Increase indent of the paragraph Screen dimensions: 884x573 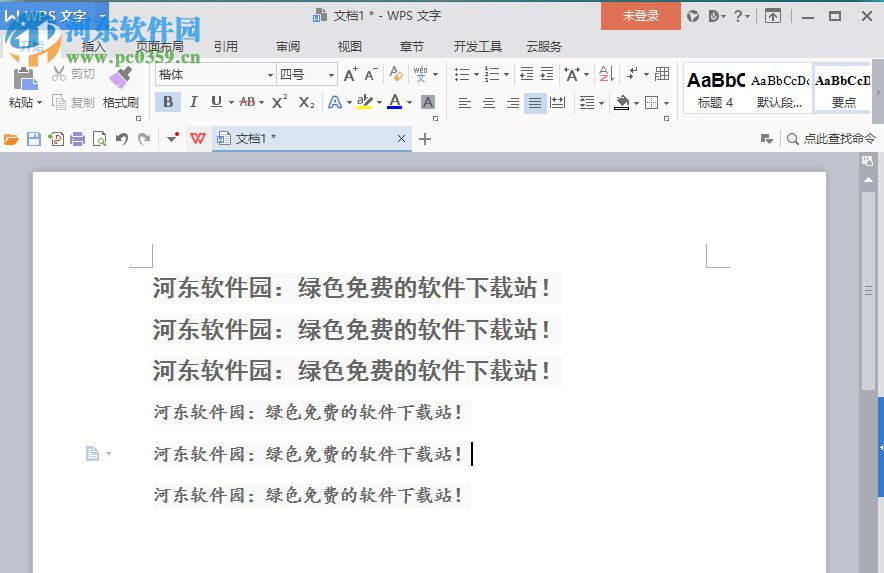[x=547, y=74]
